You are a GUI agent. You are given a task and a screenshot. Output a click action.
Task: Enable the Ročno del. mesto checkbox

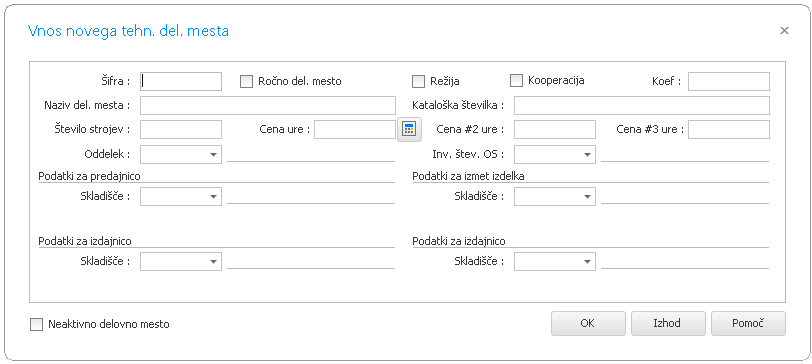point(246,81)
